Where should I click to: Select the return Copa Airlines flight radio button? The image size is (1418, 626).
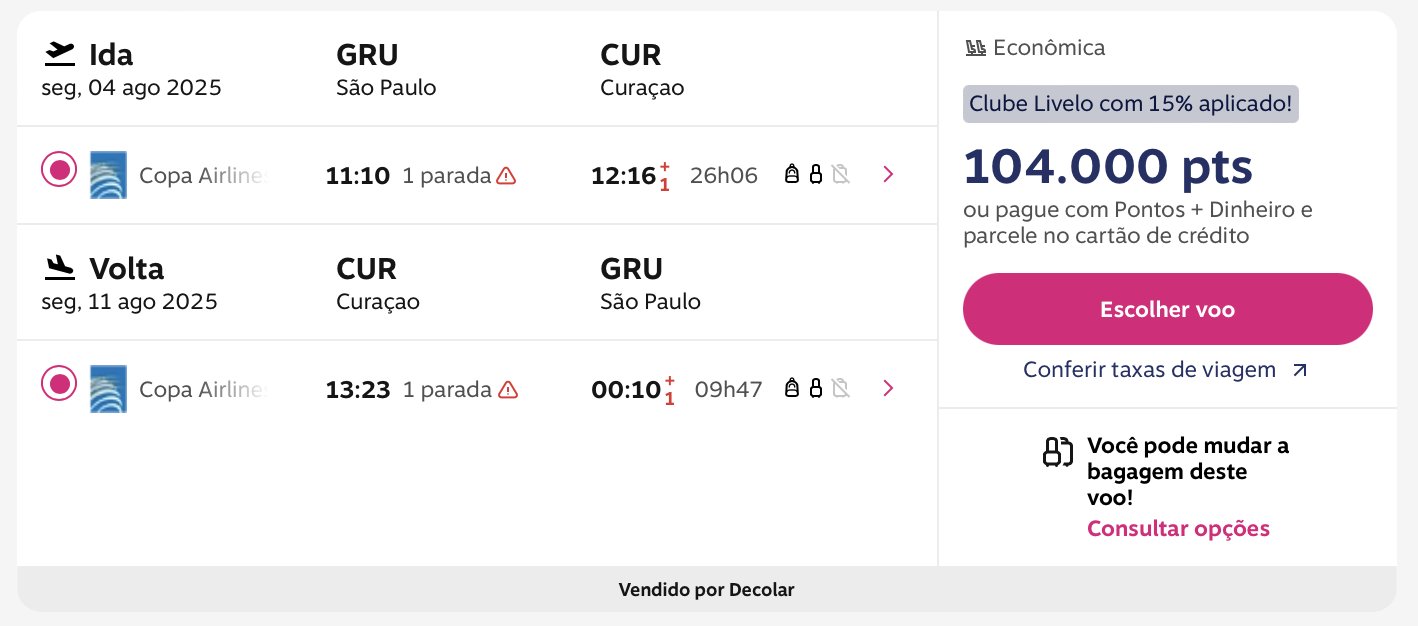(59, 383)
